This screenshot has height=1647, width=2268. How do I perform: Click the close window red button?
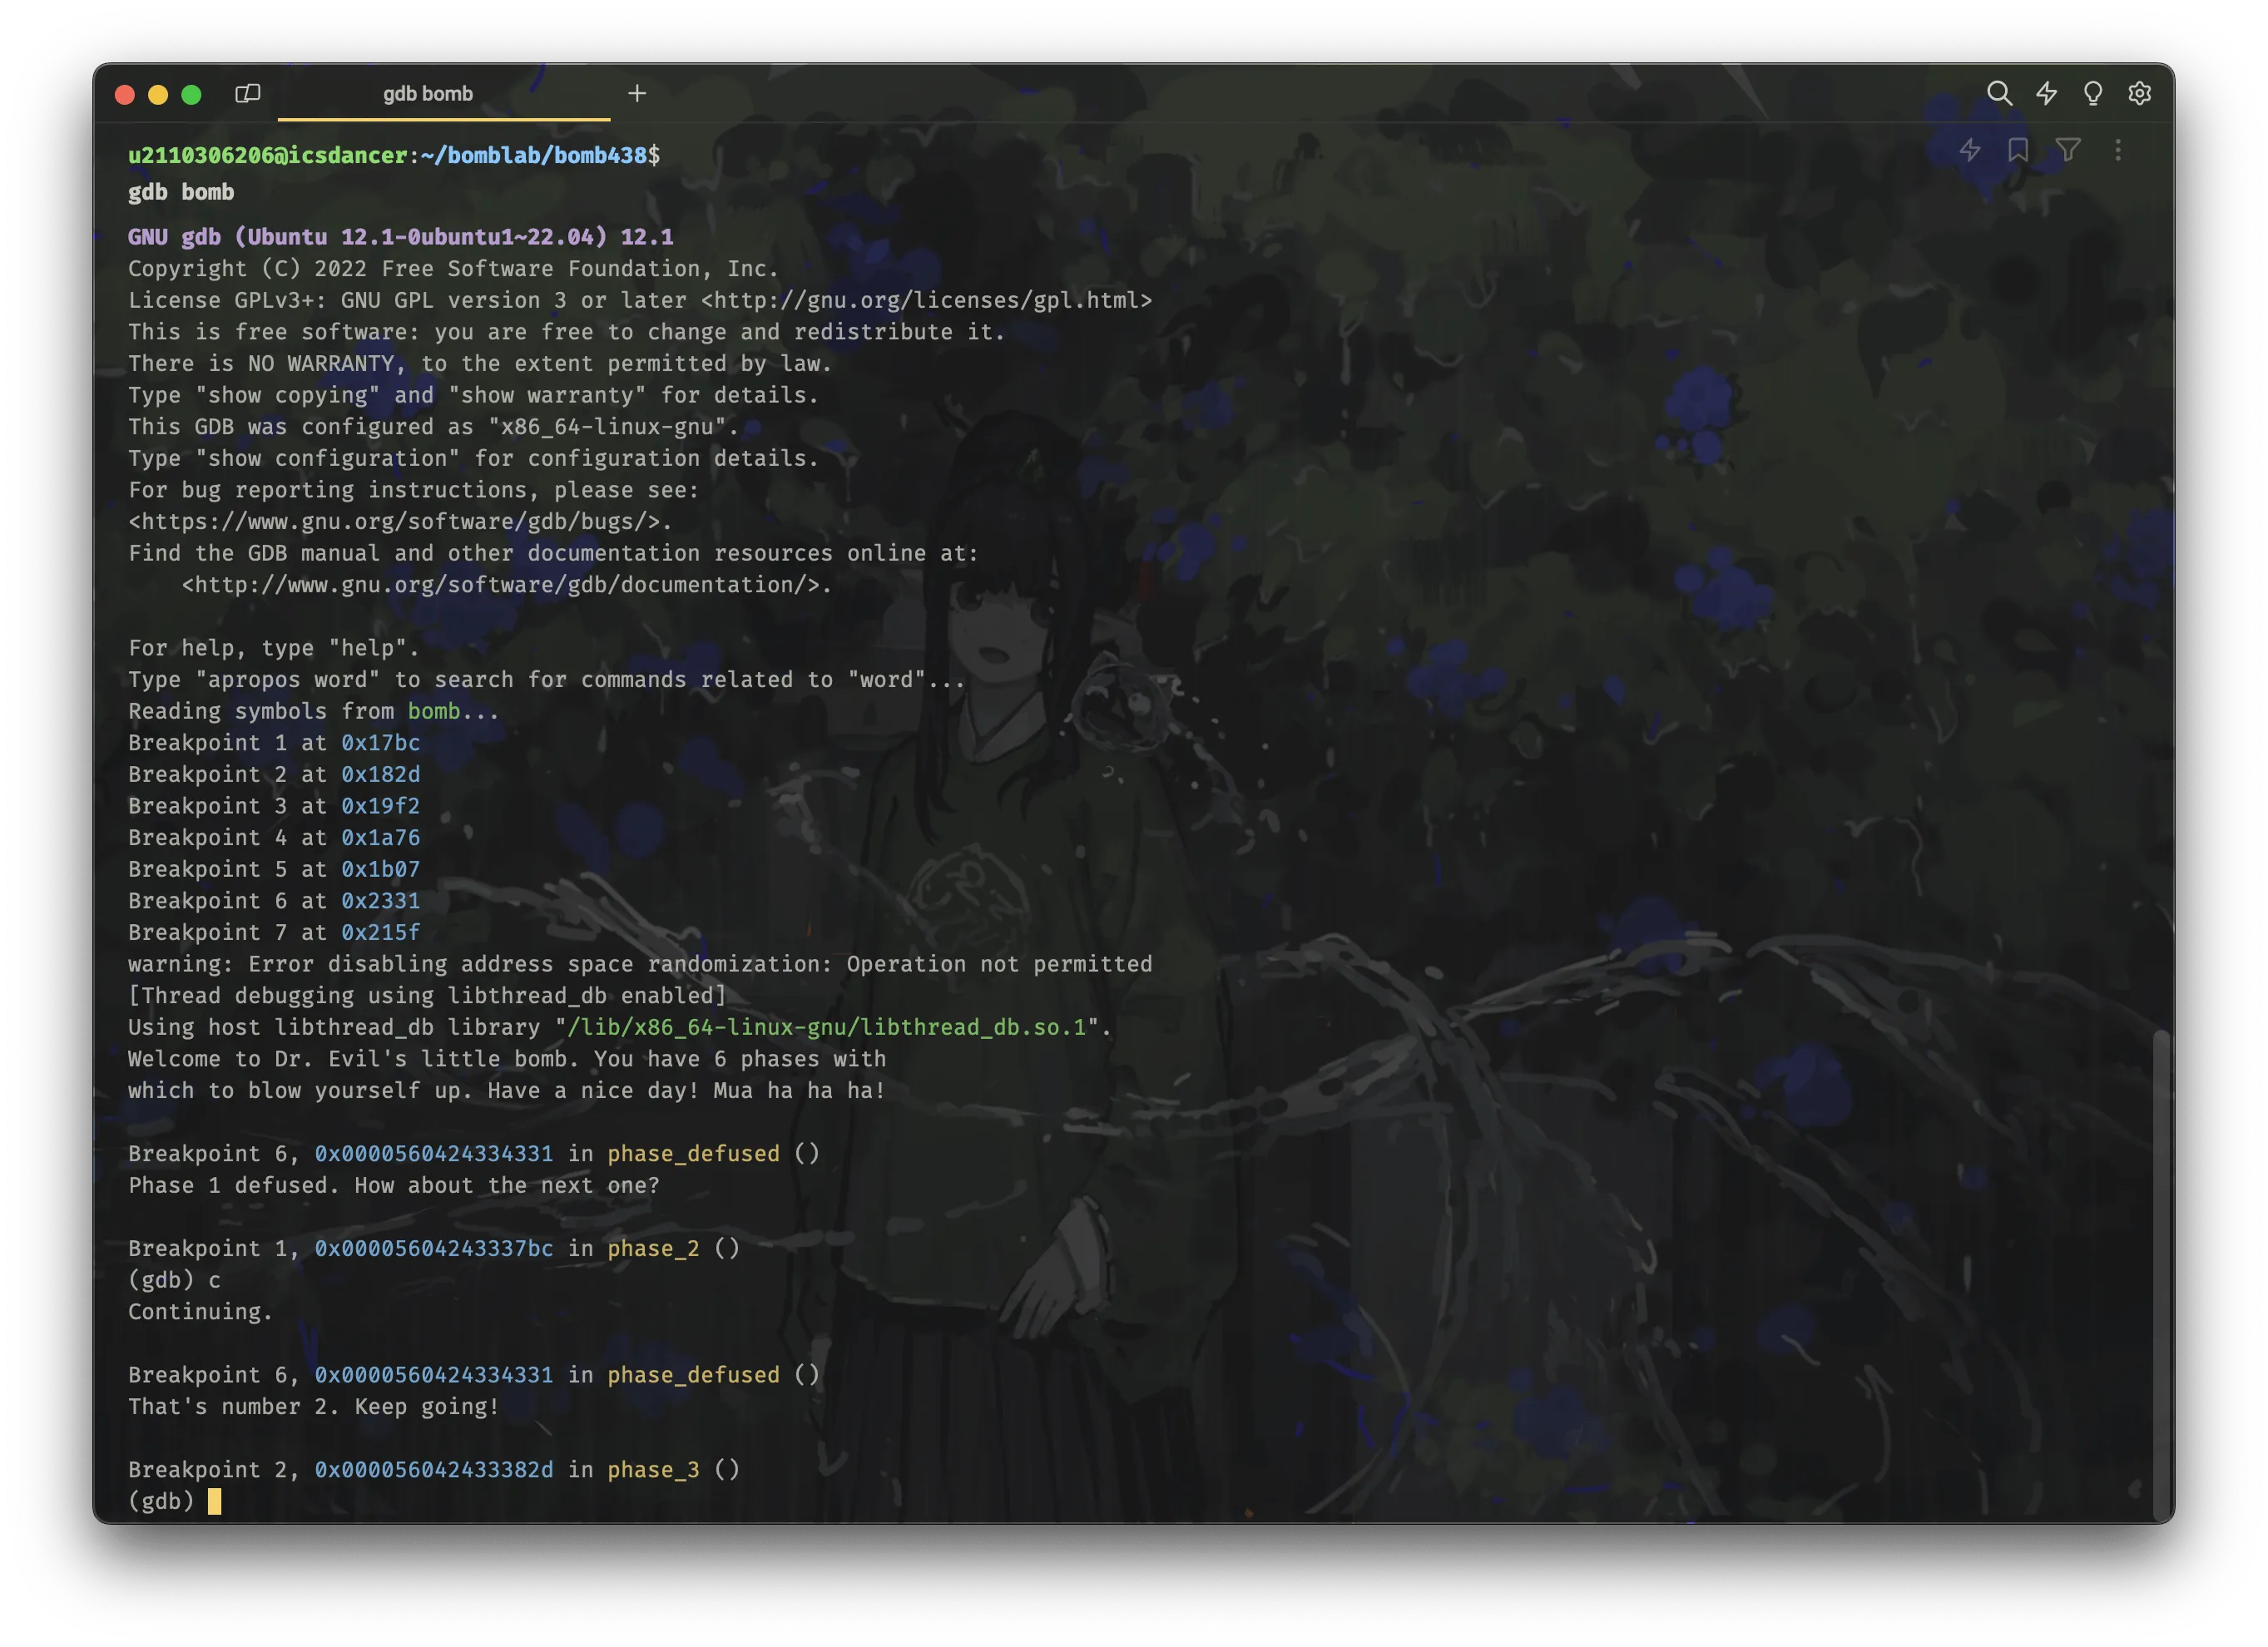125,94
